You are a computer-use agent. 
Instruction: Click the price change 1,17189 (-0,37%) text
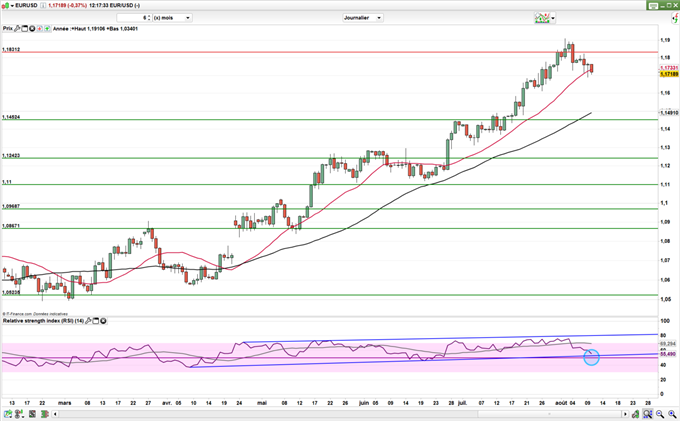coord(67,6)
